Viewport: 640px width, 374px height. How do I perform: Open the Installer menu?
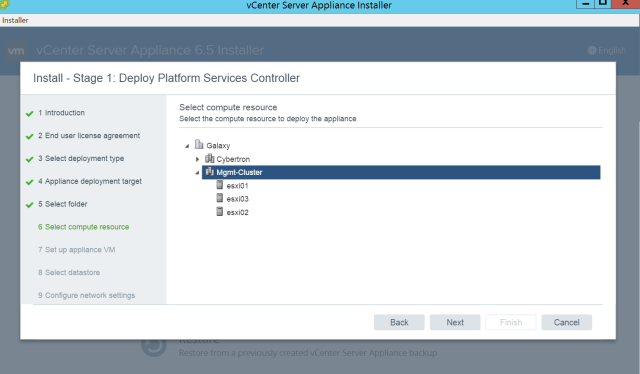(x=15, y=20)
